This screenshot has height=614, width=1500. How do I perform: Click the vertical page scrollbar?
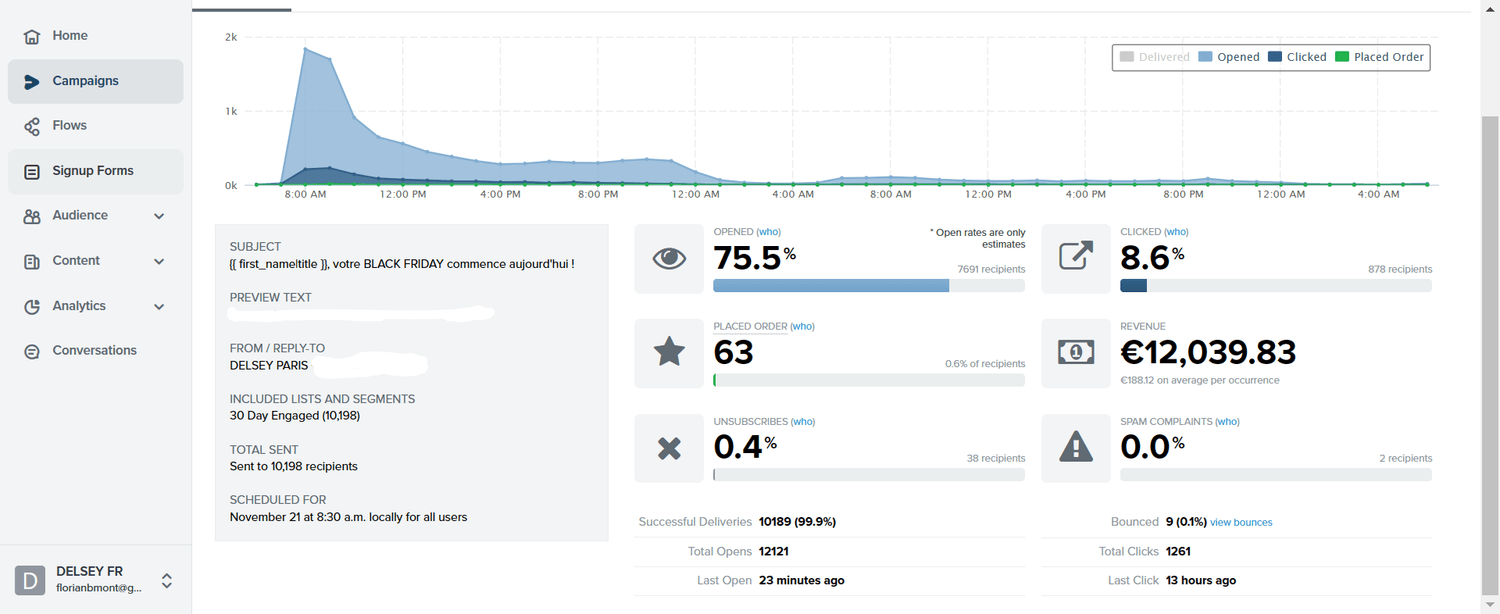pyautogui.click(x=1489, y=350)
